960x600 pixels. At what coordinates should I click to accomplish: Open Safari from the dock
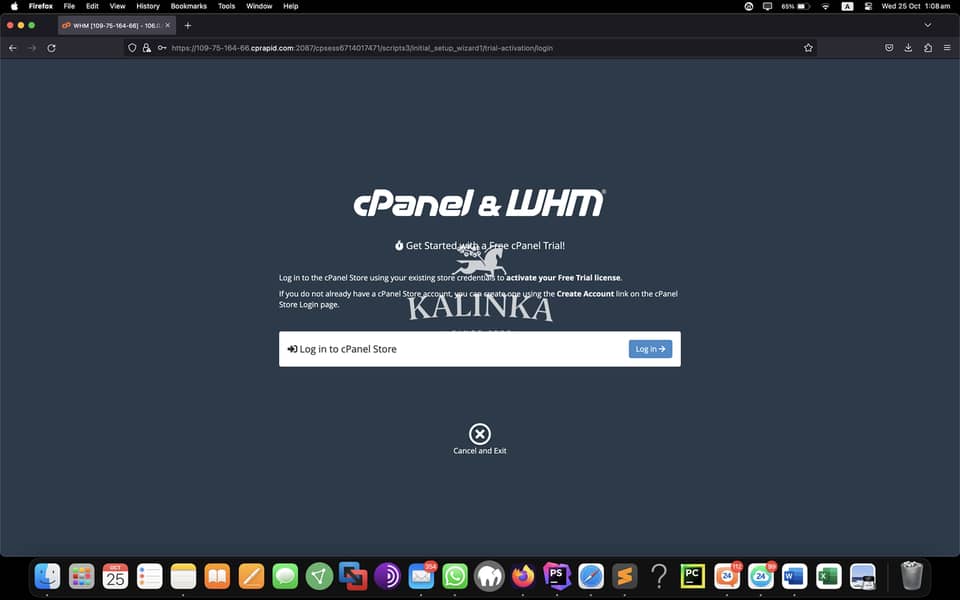click(x=591, y=576)
